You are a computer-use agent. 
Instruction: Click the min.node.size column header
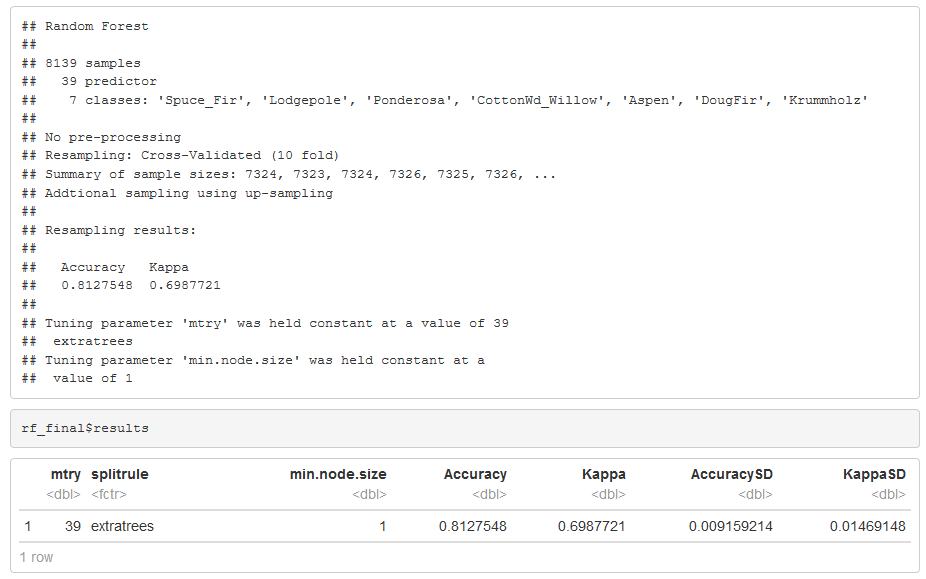tap(338, 474)
